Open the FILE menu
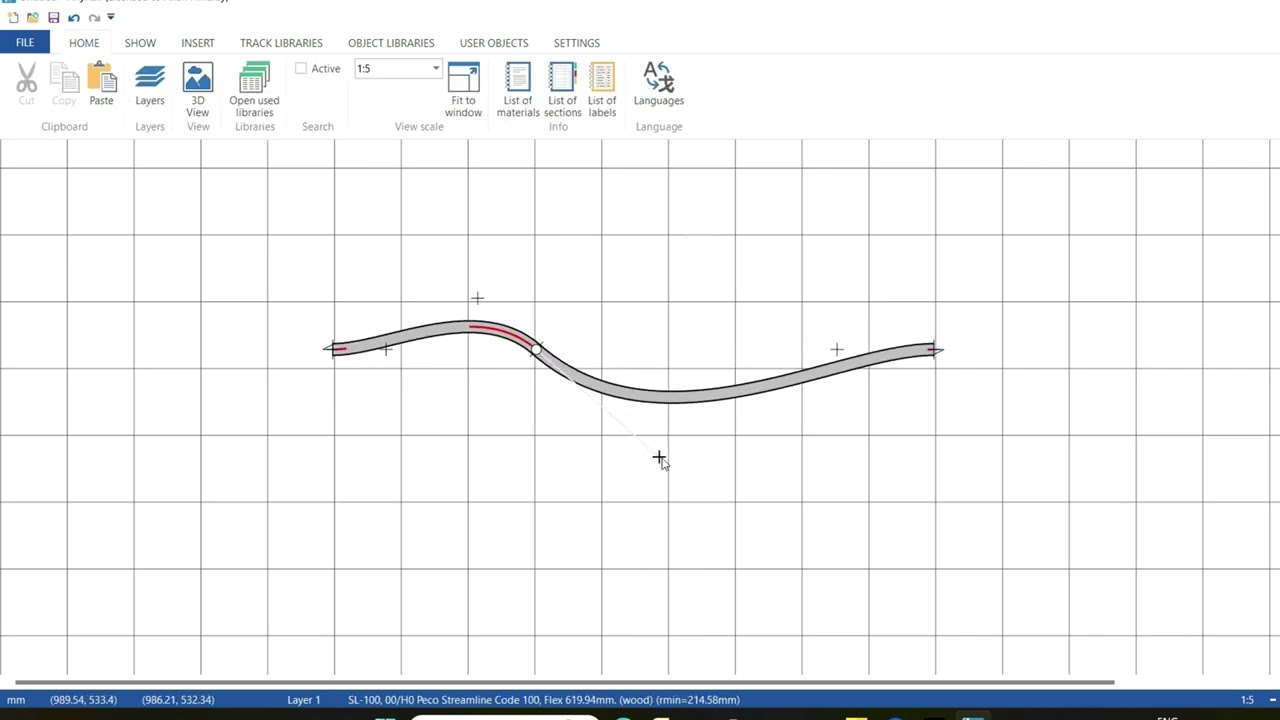This screenshot has height=720, width=1280. (25, 43)
